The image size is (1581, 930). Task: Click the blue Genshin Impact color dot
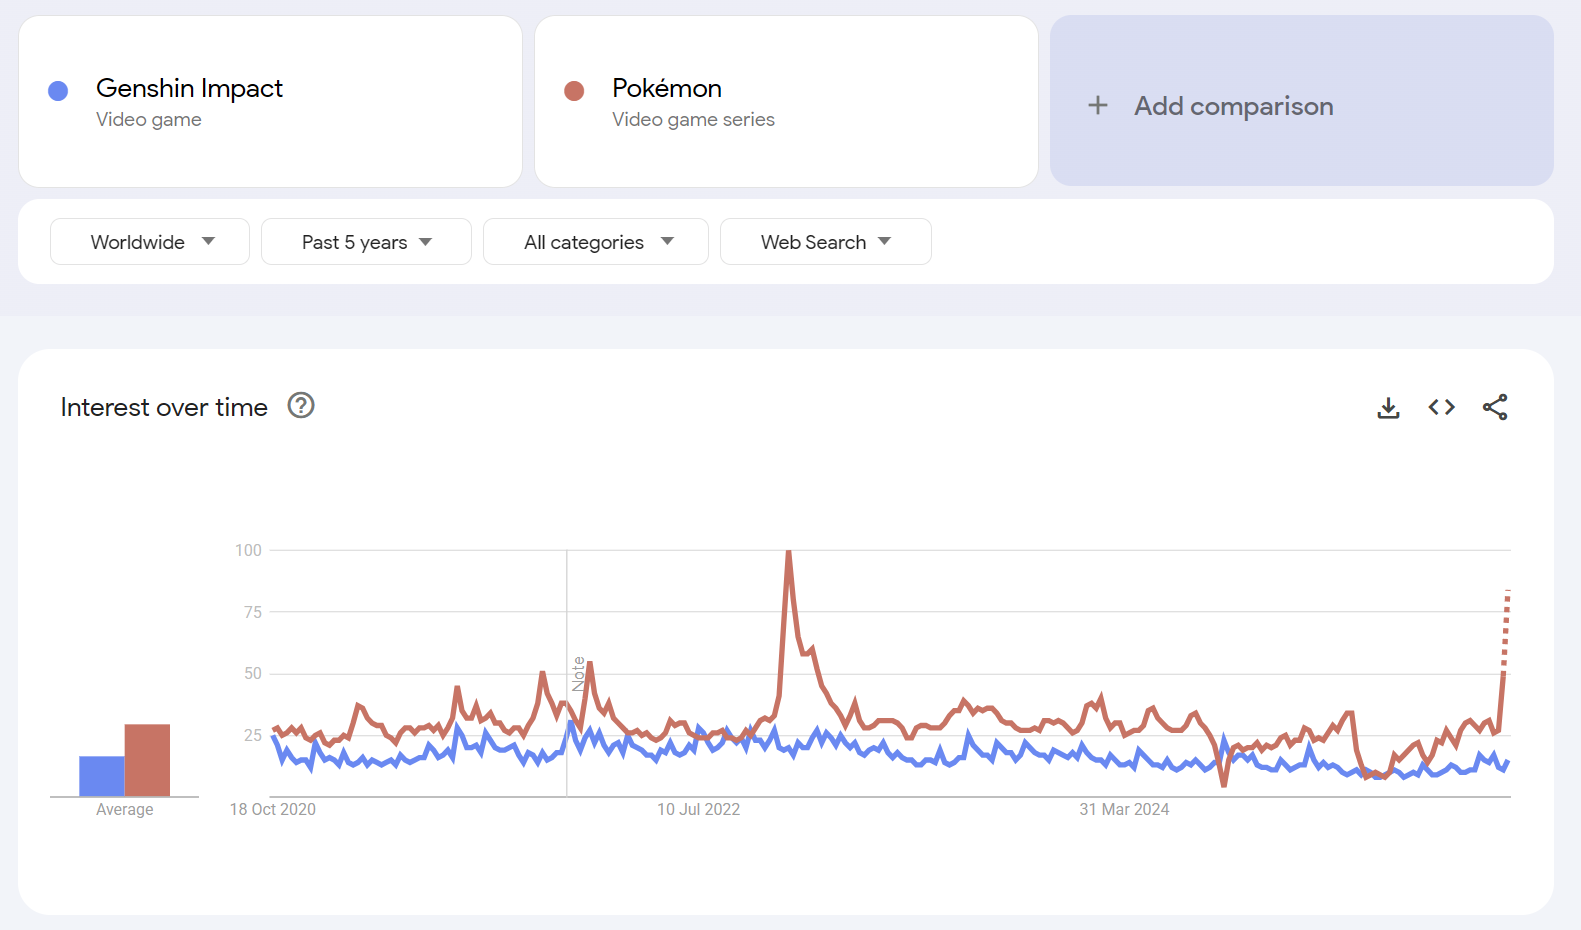58,91
